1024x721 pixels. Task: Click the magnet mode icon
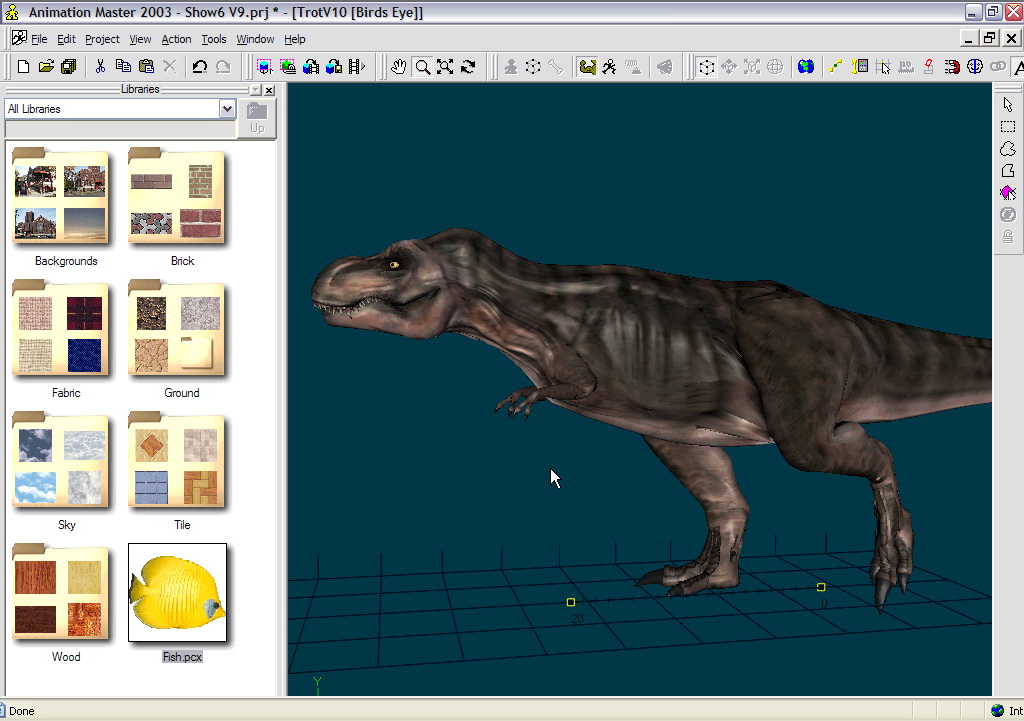pyautogui.click(x=951, y=67)
